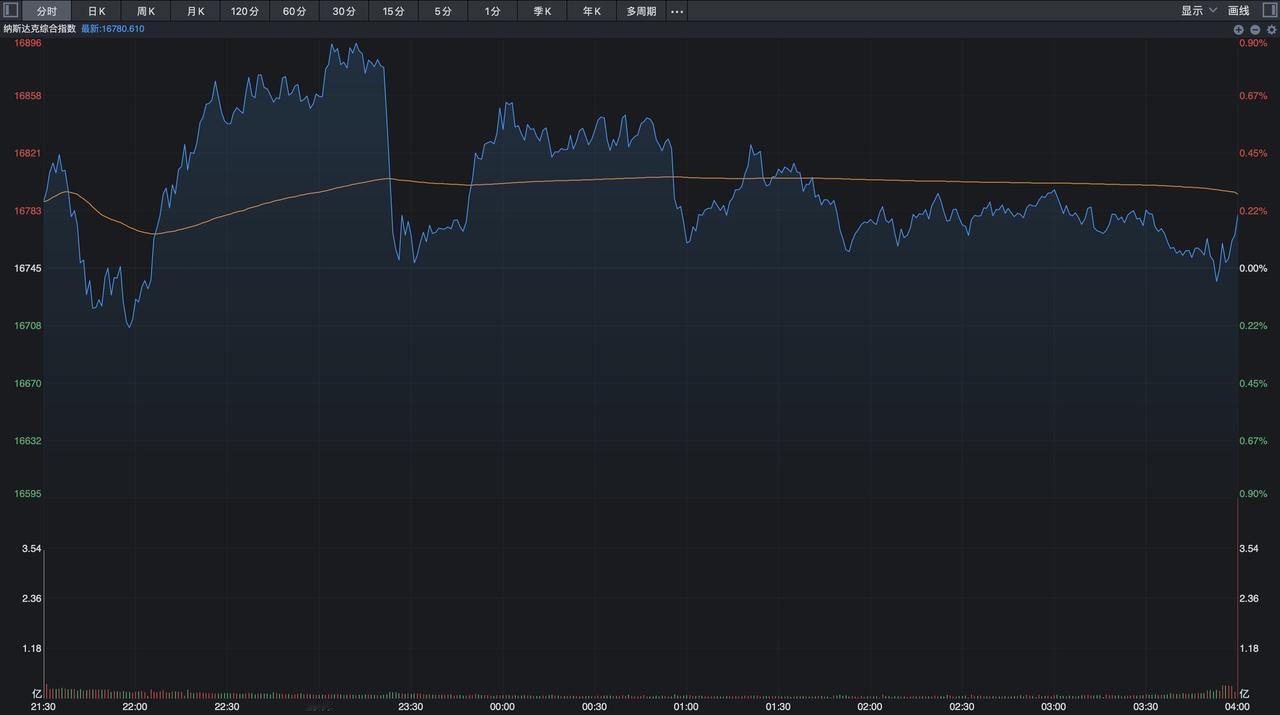Switch to the 周K tab
The width and height of the screenshot is (1280, 715).
pos(146,11)
